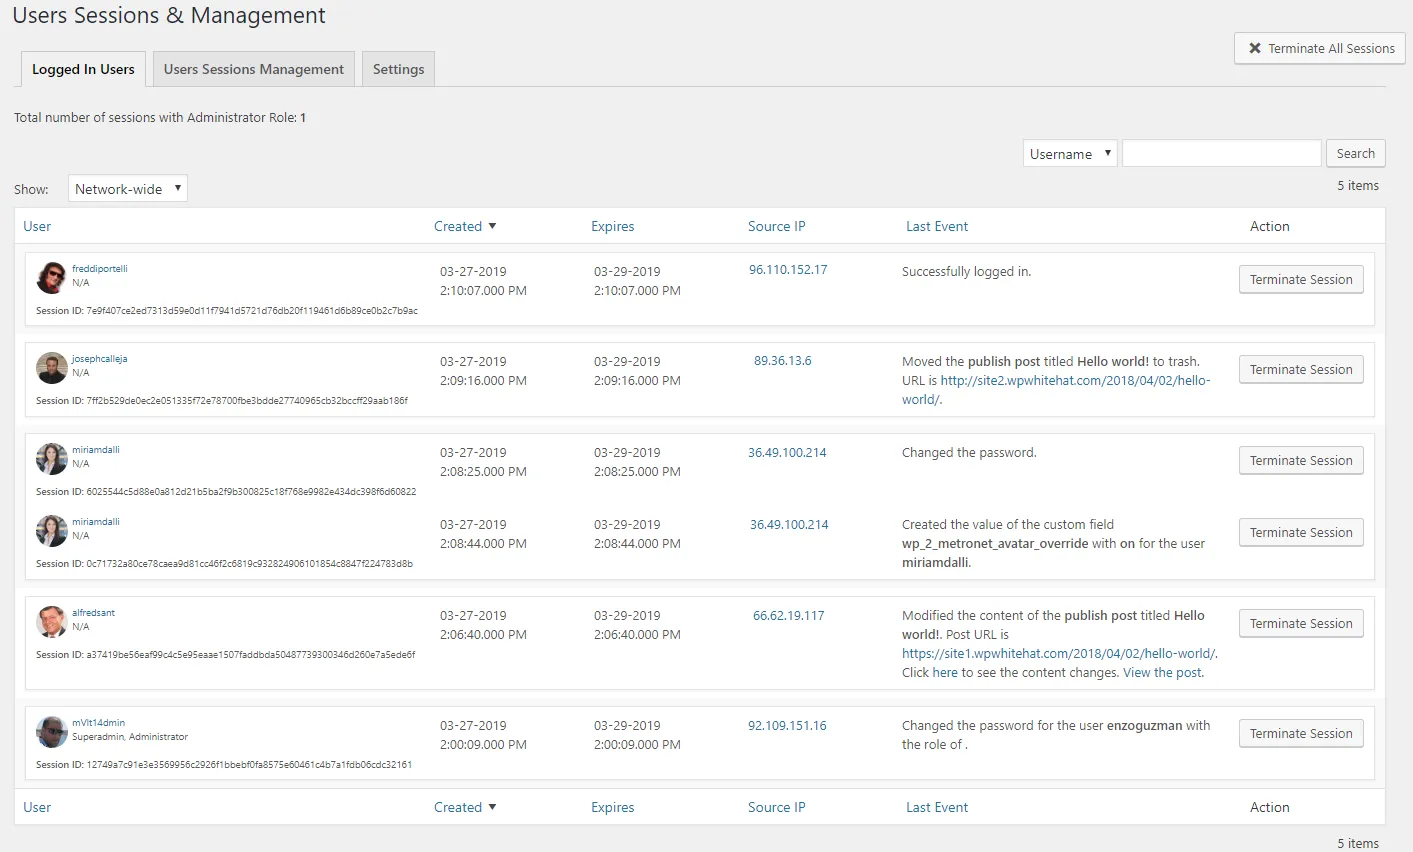1413x852 pixels.
Task: Select the Logged In Users tab
Action: (x=83, y=69)
